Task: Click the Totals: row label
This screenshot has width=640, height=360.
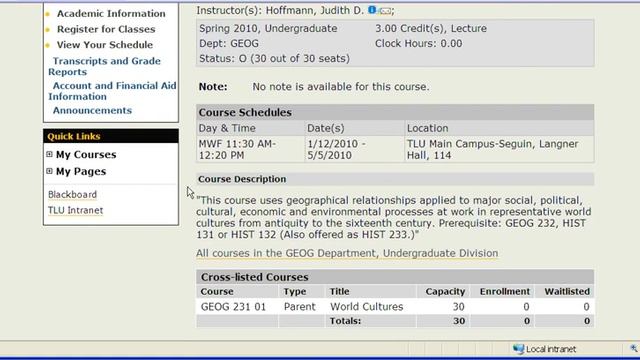Action: tap(345, 321)
